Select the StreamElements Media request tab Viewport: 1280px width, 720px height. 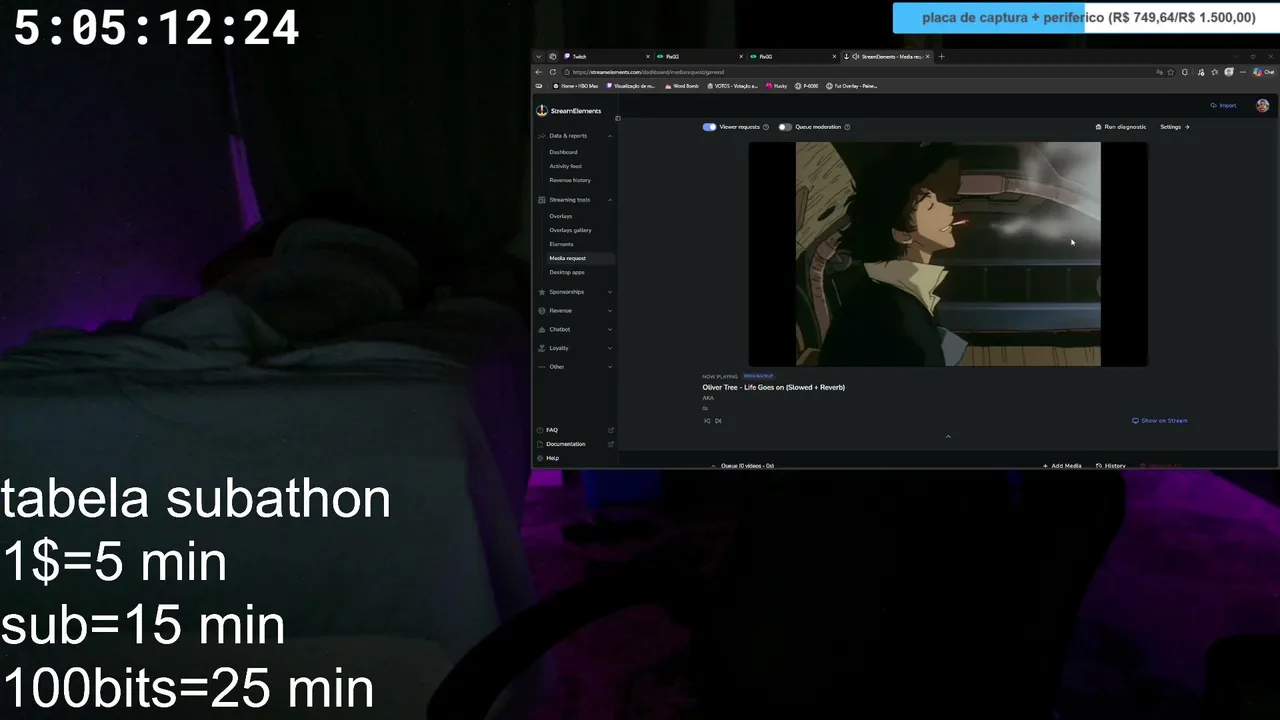[886, 57]
